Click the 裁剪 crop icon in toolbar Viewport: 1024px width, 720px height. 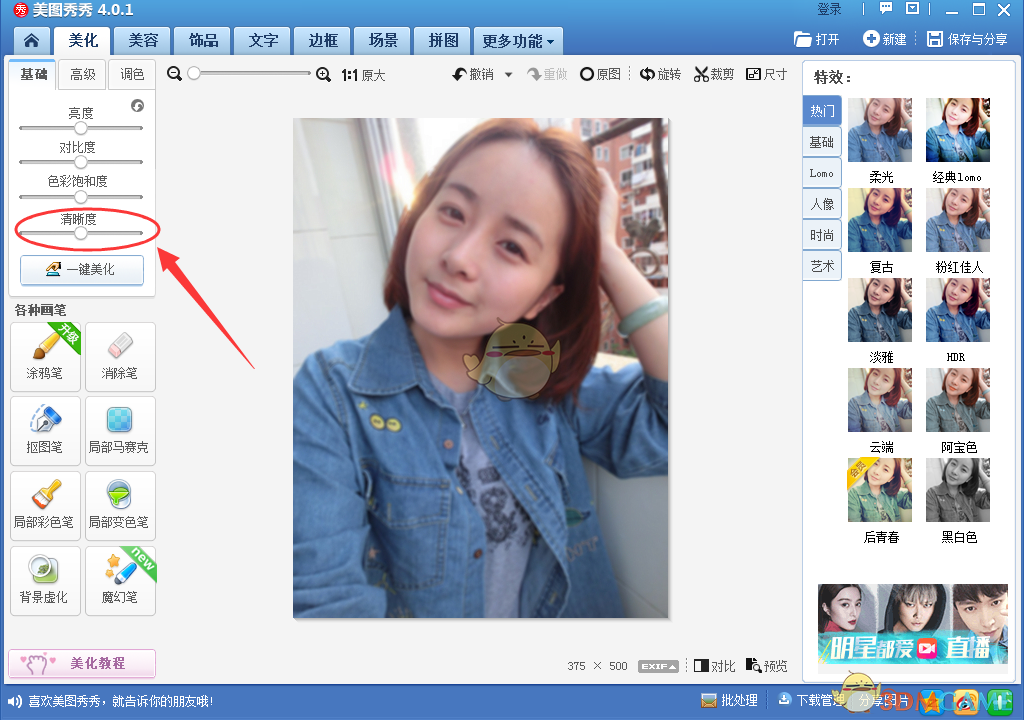(713, 73)
